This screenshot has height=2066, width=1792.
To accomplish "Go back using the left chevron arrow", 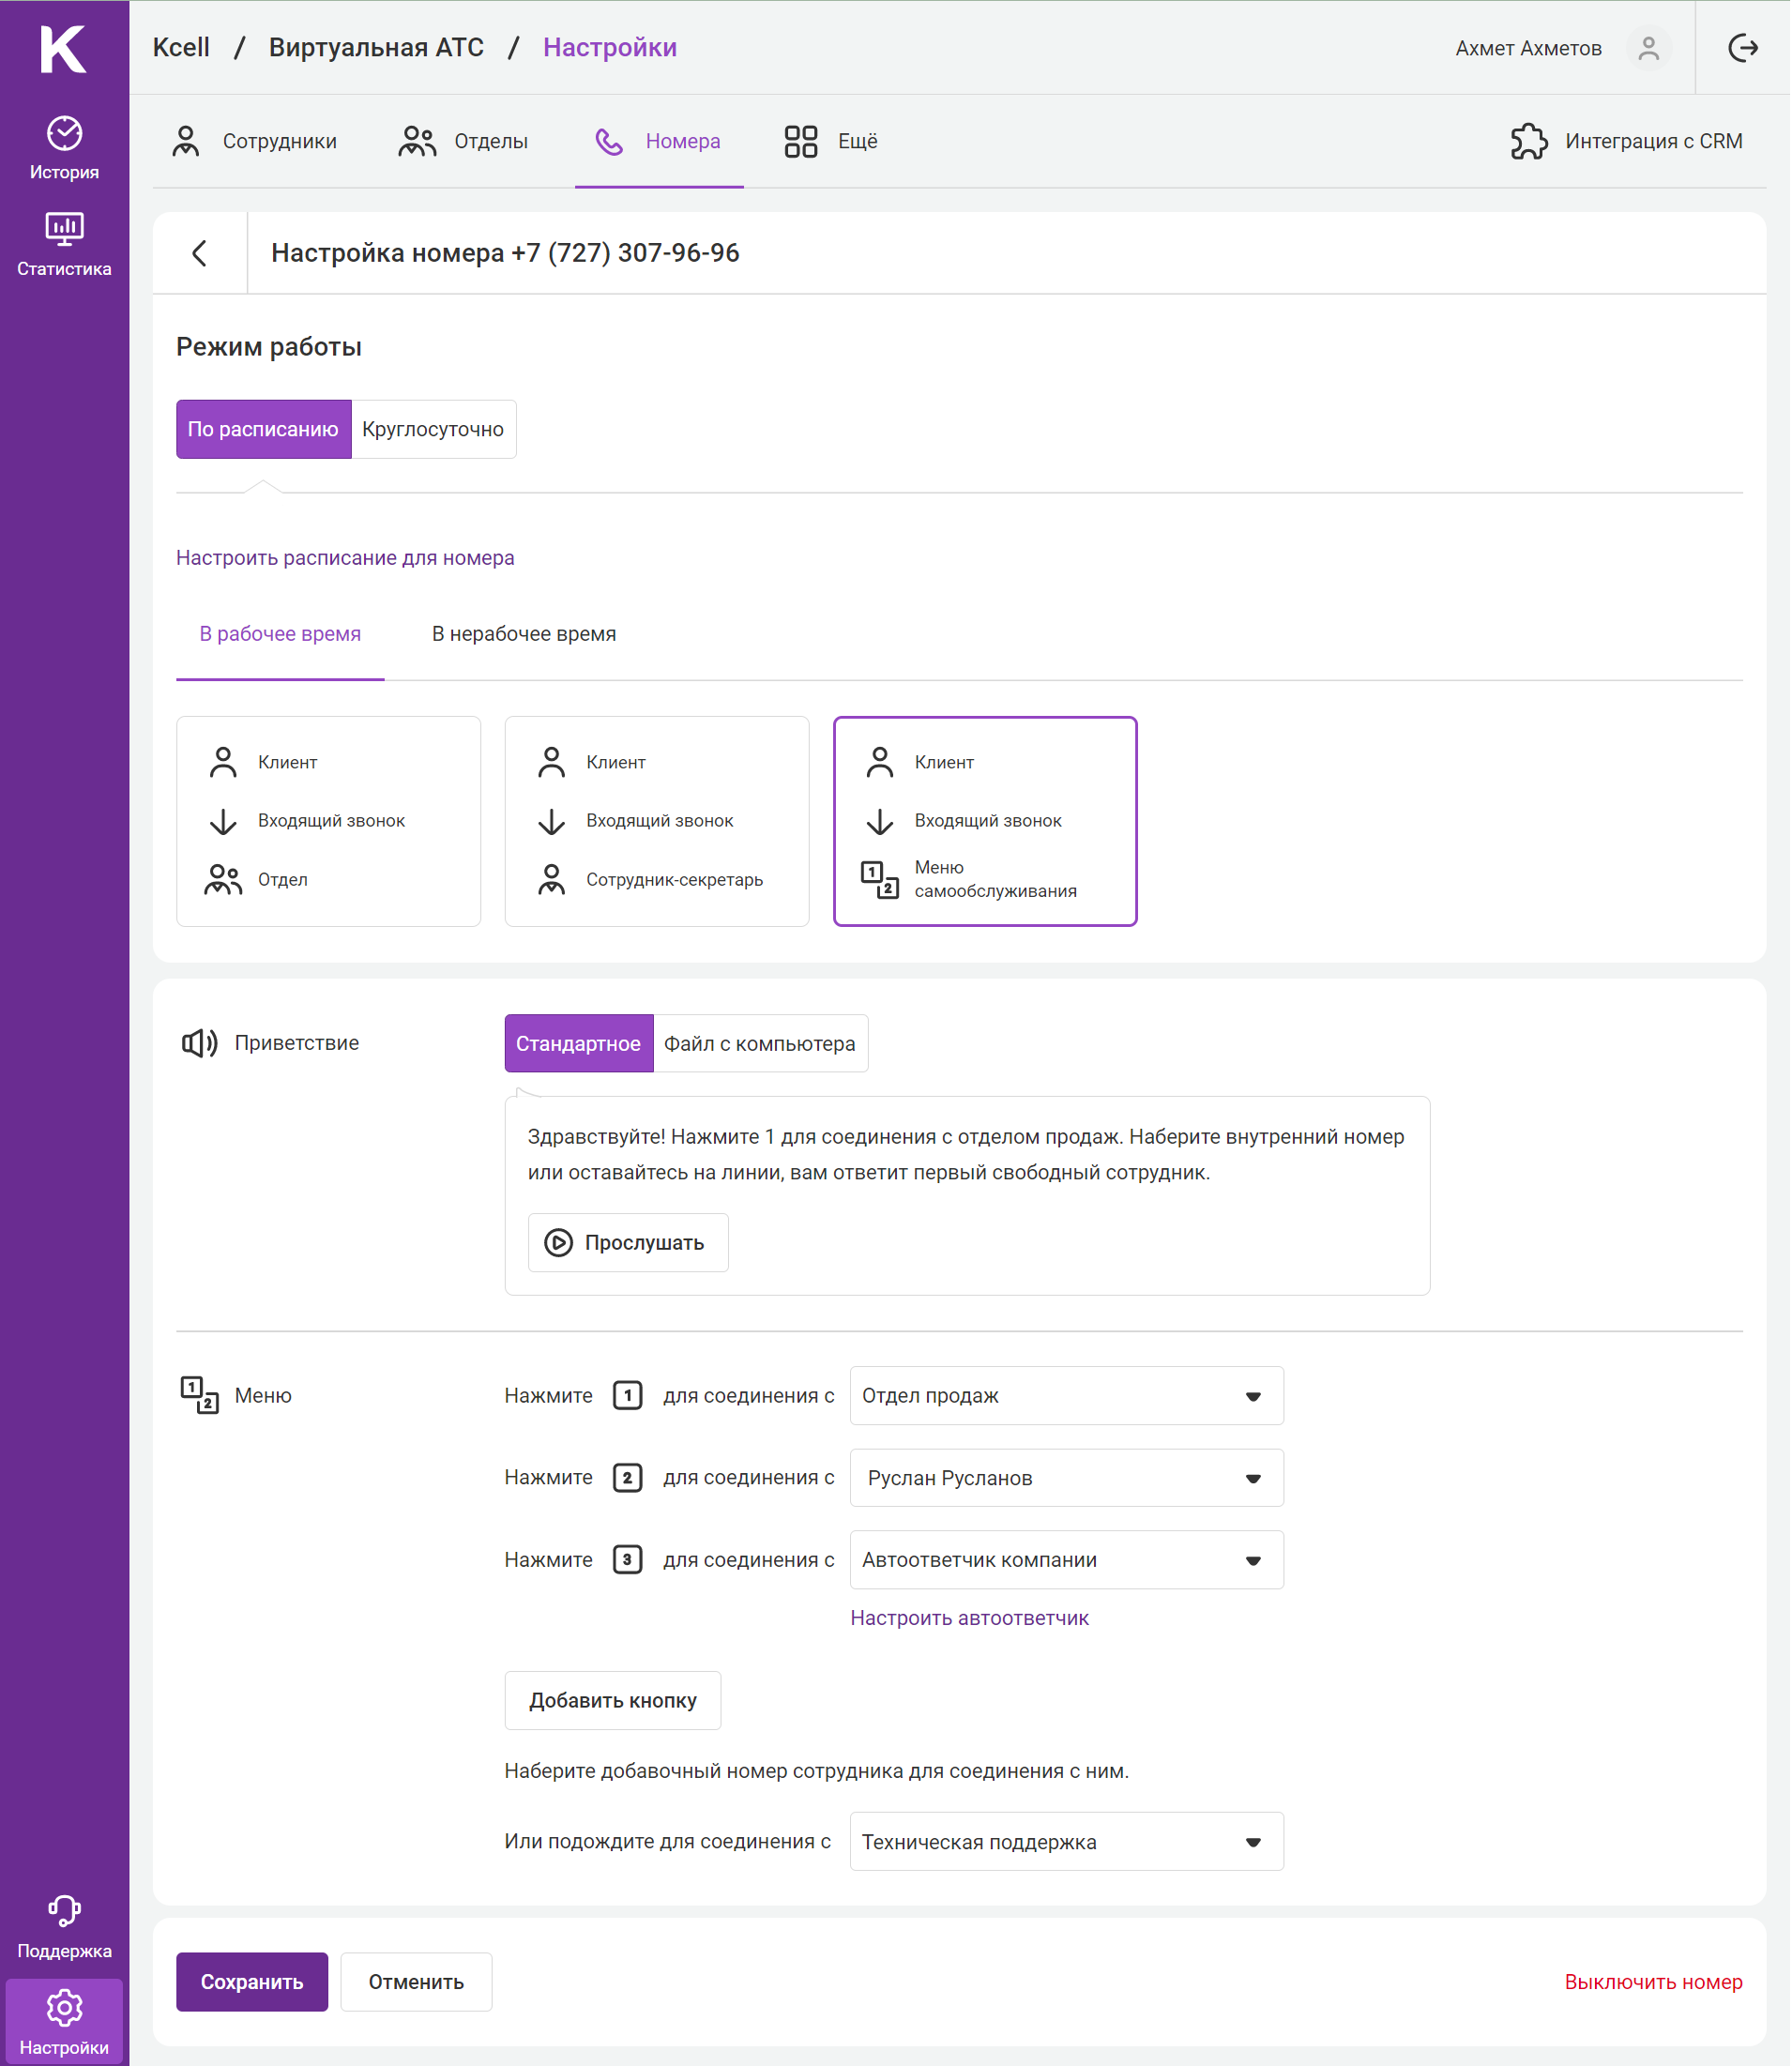I will tap(200, 253).
